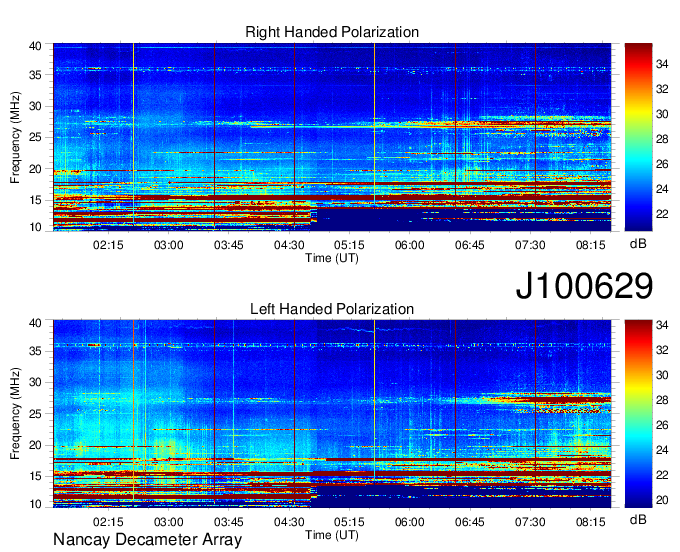Click 02:15 time tick under Left Handed plot
Viewport: 680px width, 552px height.
coord(108,522)
